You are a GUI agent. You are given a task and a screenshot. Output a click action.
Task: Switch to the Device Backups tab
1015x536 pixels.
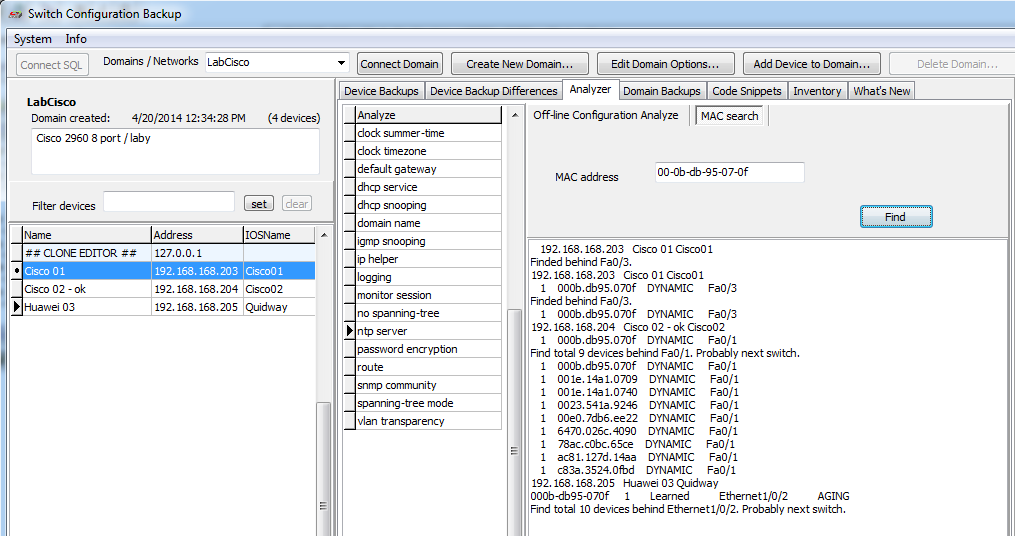[x=381, y=91]
